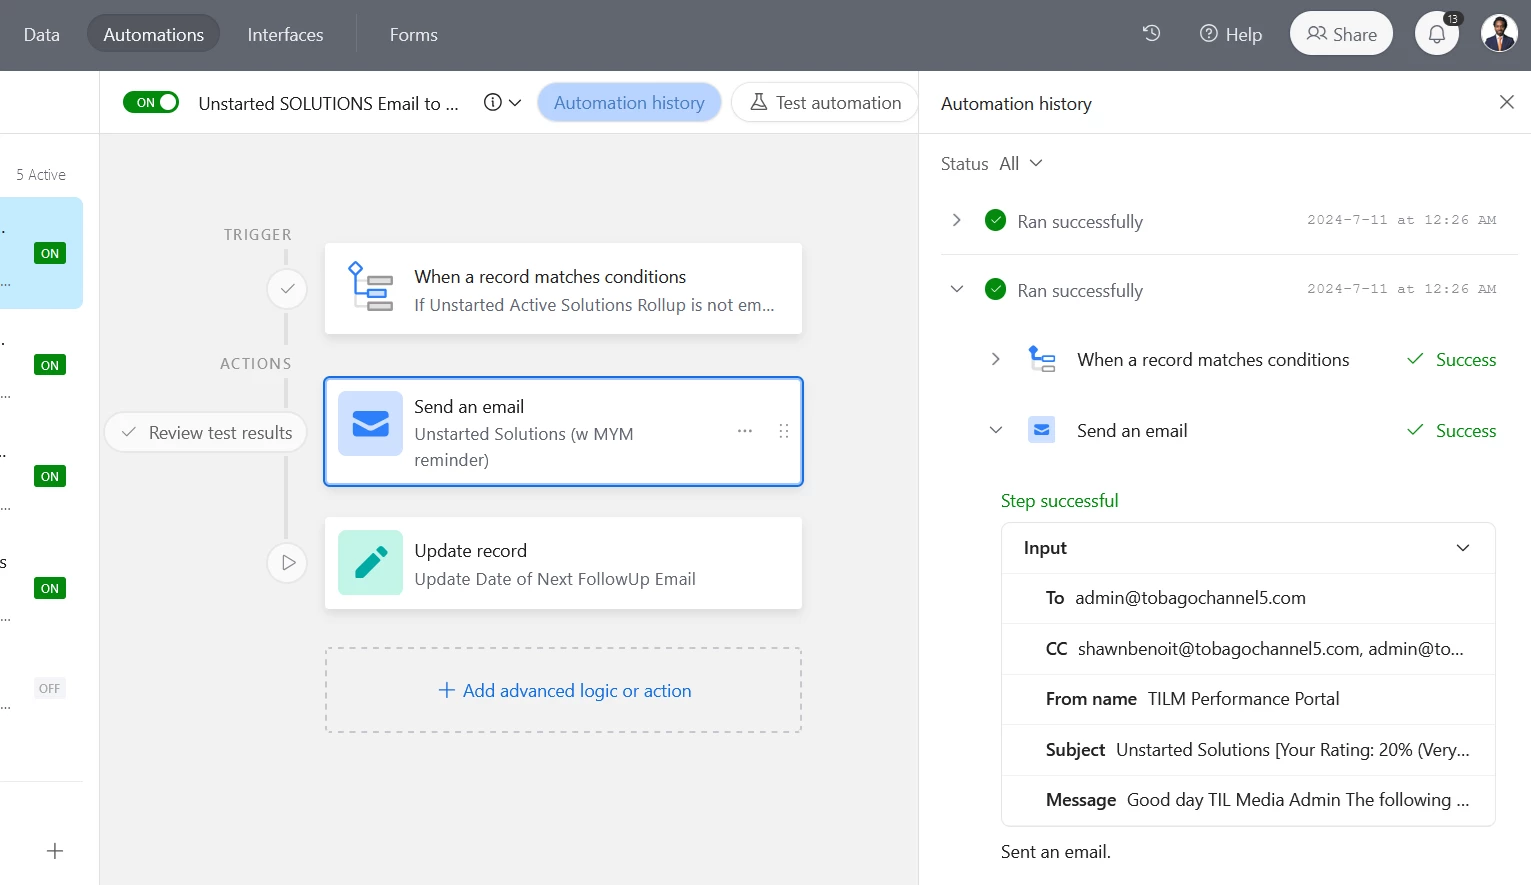
Task: Open the notifications bell
Action: pos(1437,34)
